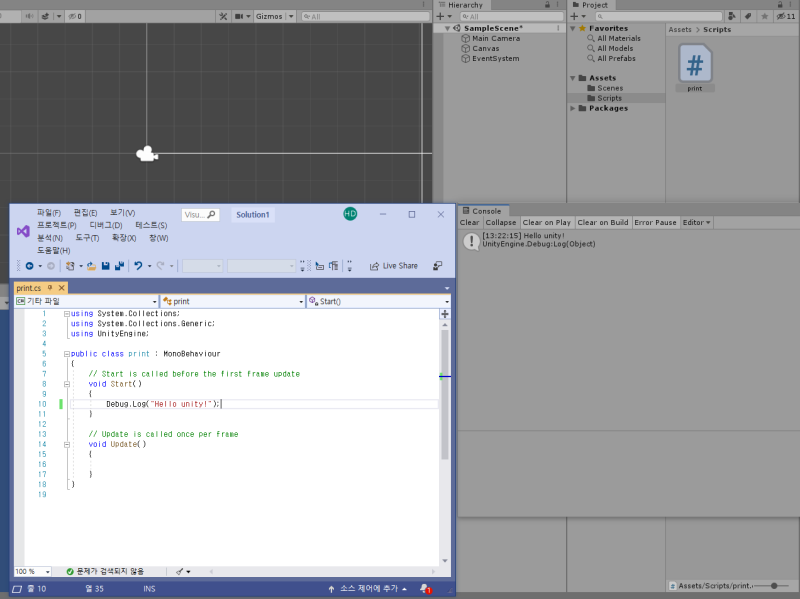Toggle Clear on Play in Console
Viewport: 800px width, 599px height.
(546, 222)
